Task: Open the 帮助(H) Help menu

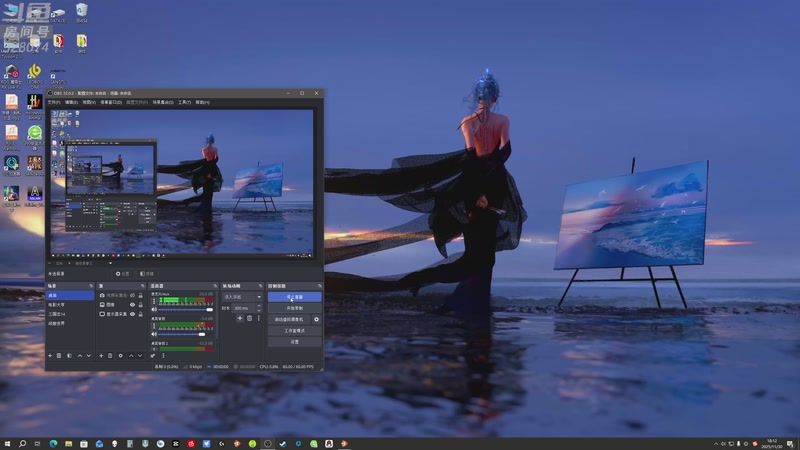Action: (x=203, y=102)
